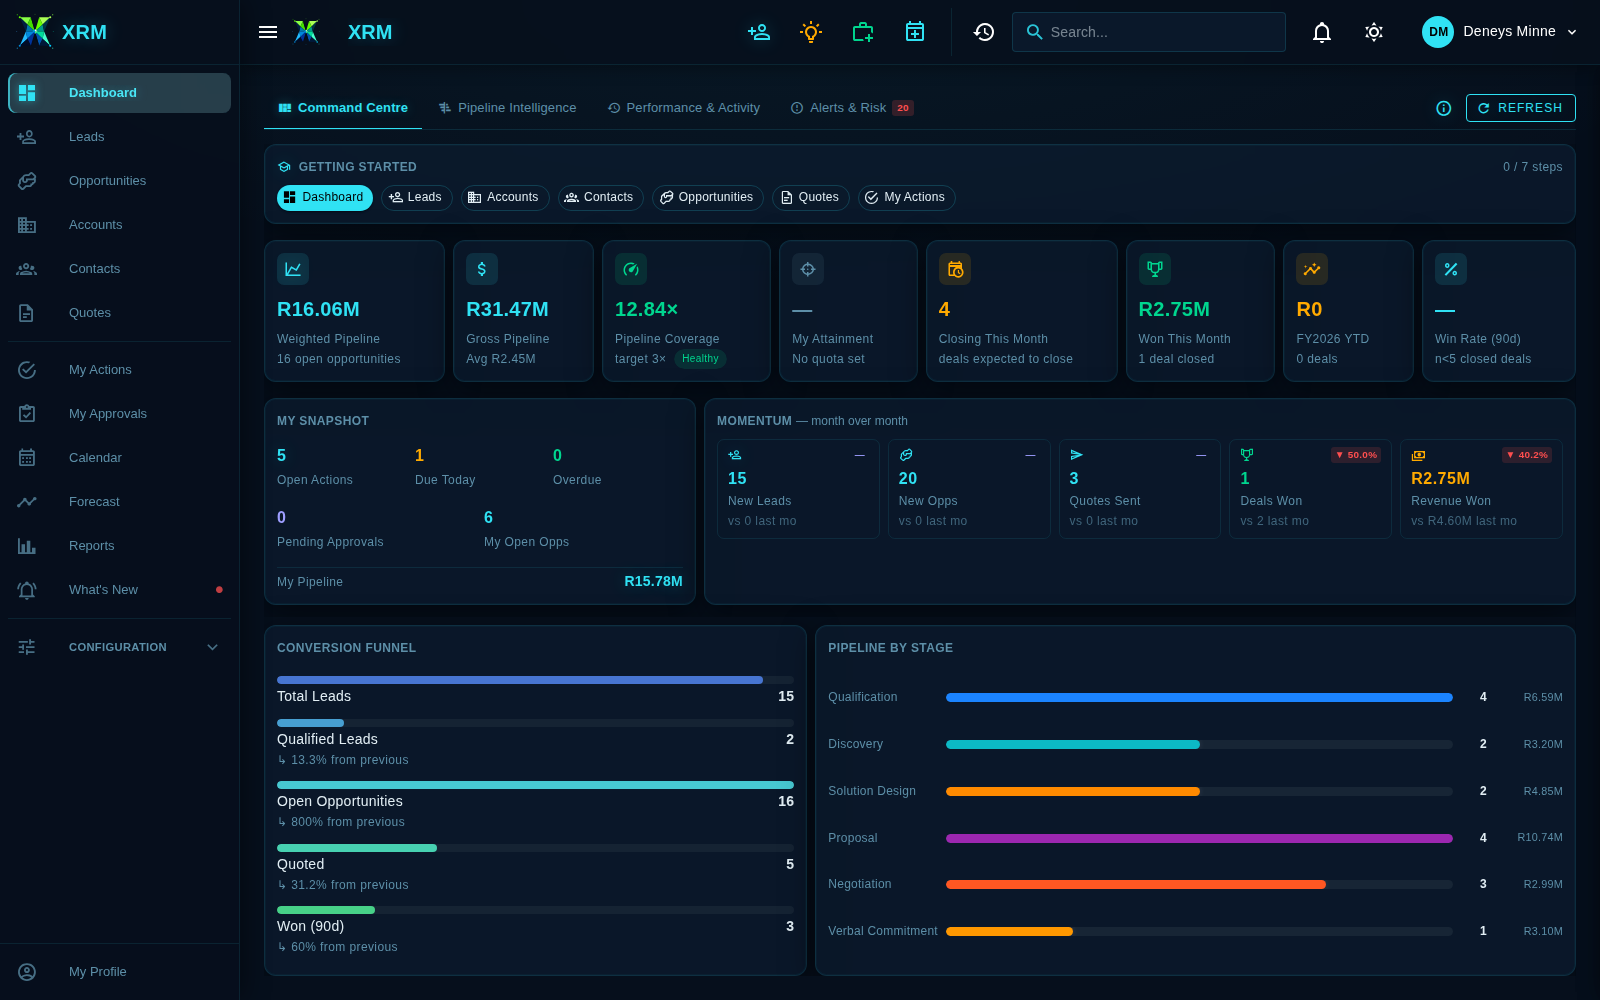
Task: Click the Quotes getting started chip
Action: coord(811,198)
